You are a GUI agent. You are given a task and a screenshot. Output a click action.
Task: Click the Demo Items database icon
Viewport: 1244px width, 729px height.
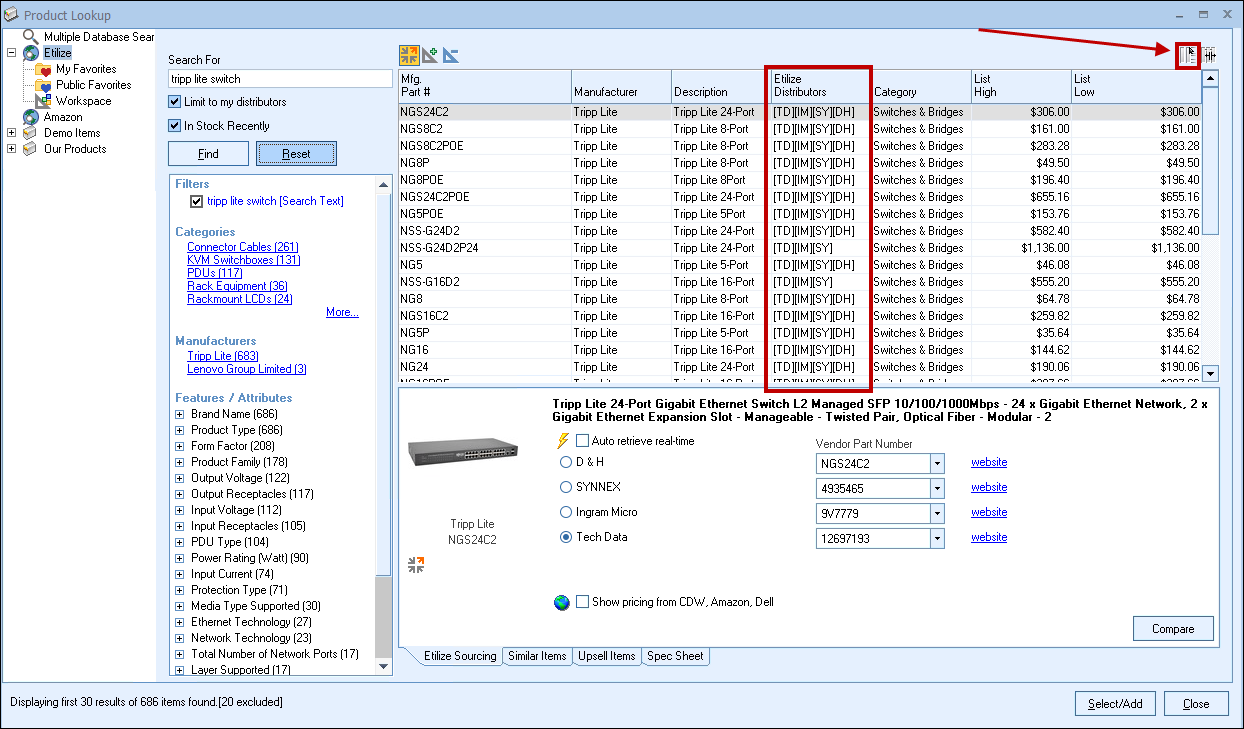coord(30,133)
